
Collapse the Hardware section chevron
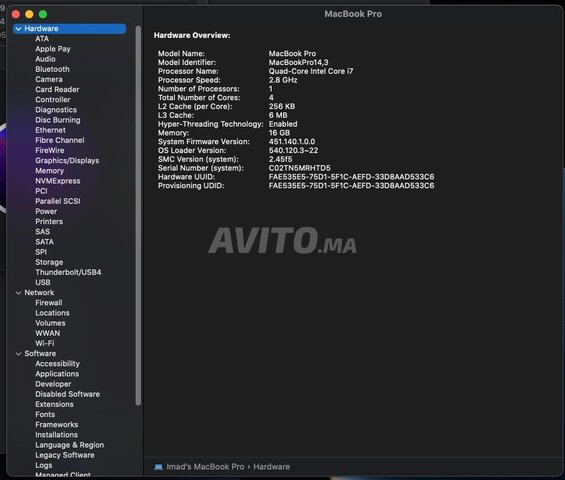point(18,28)
